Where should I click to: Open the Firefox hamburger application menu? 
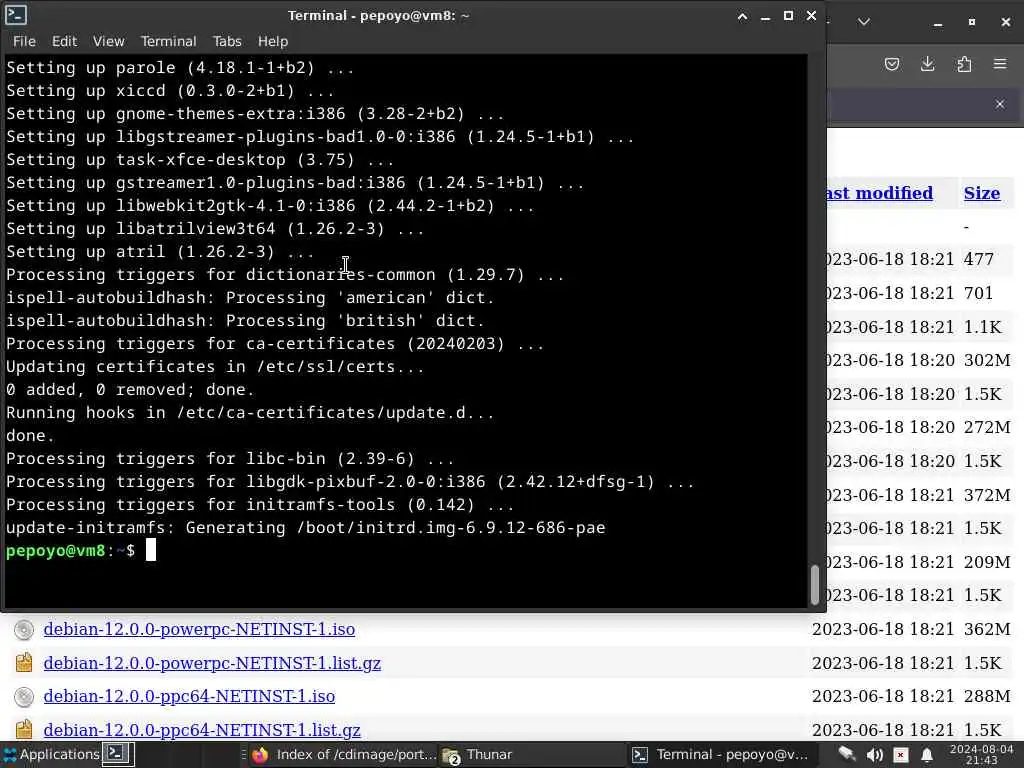[1000, 64]
